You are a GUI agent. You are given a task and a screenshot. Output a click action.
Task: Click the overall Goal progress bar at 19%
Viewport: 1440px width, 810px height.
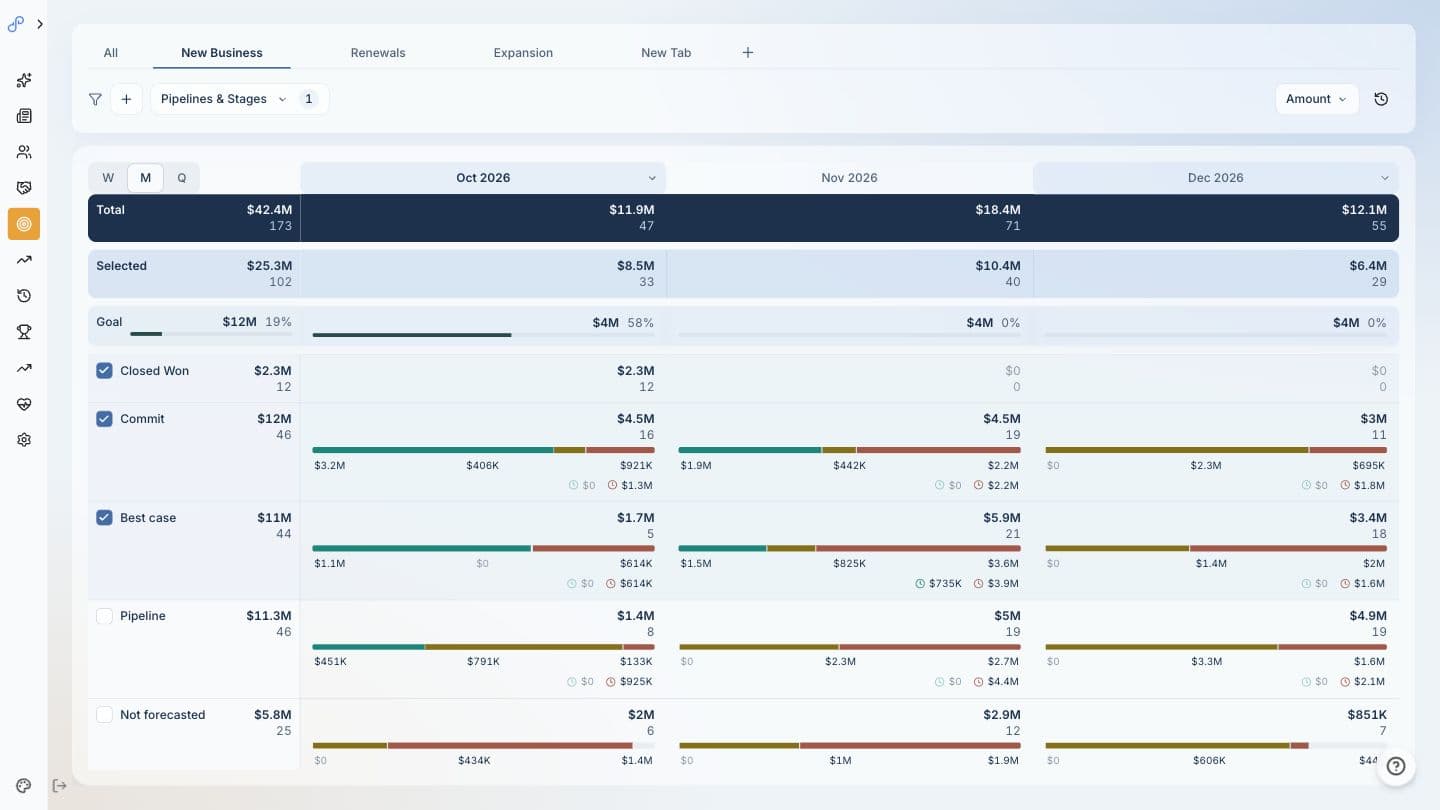click(210, 334)
